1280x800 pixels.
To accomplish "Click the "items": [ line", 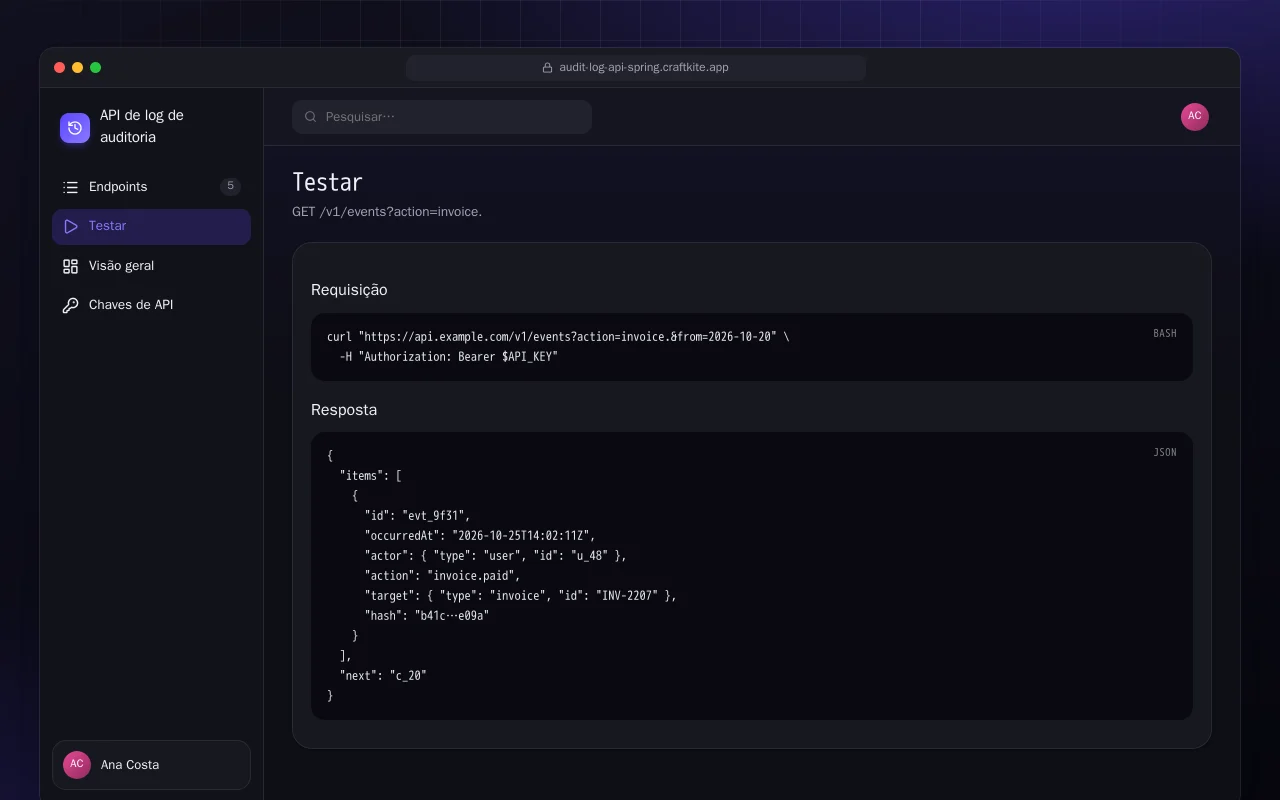I will (370, 476).
